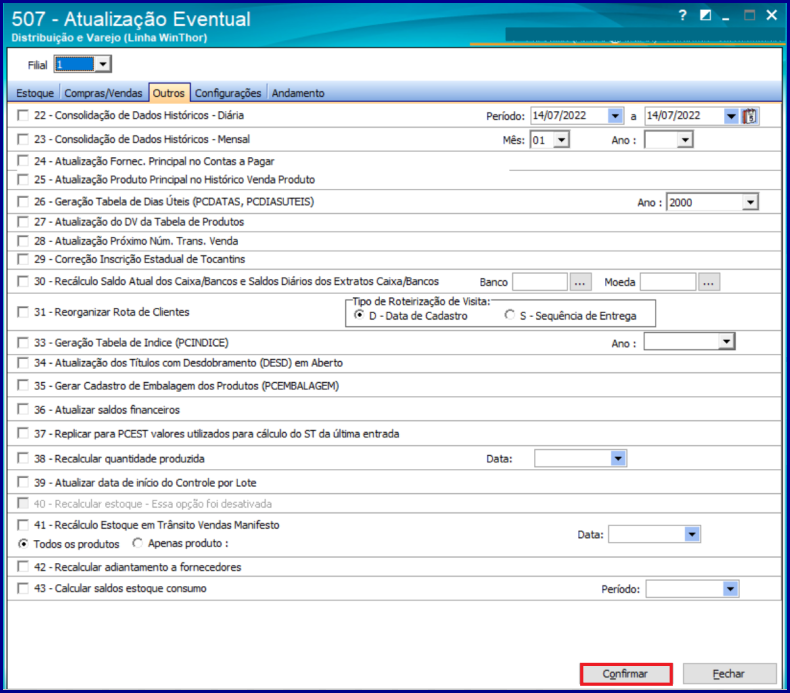Open the Filial dropdown

pyautogui.click(x=103, y=64)
